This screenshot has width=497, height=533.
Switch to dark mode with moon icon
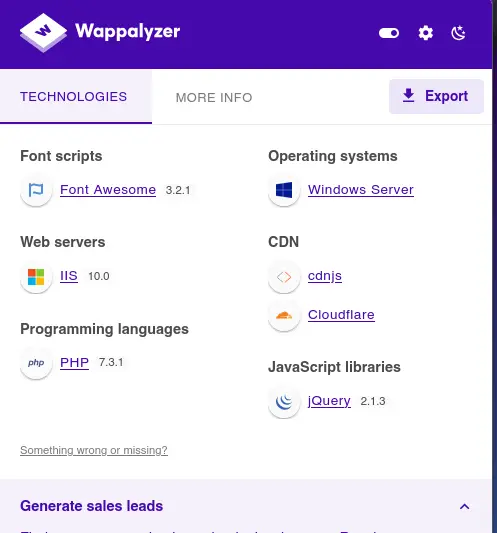[x=458, y=33]
